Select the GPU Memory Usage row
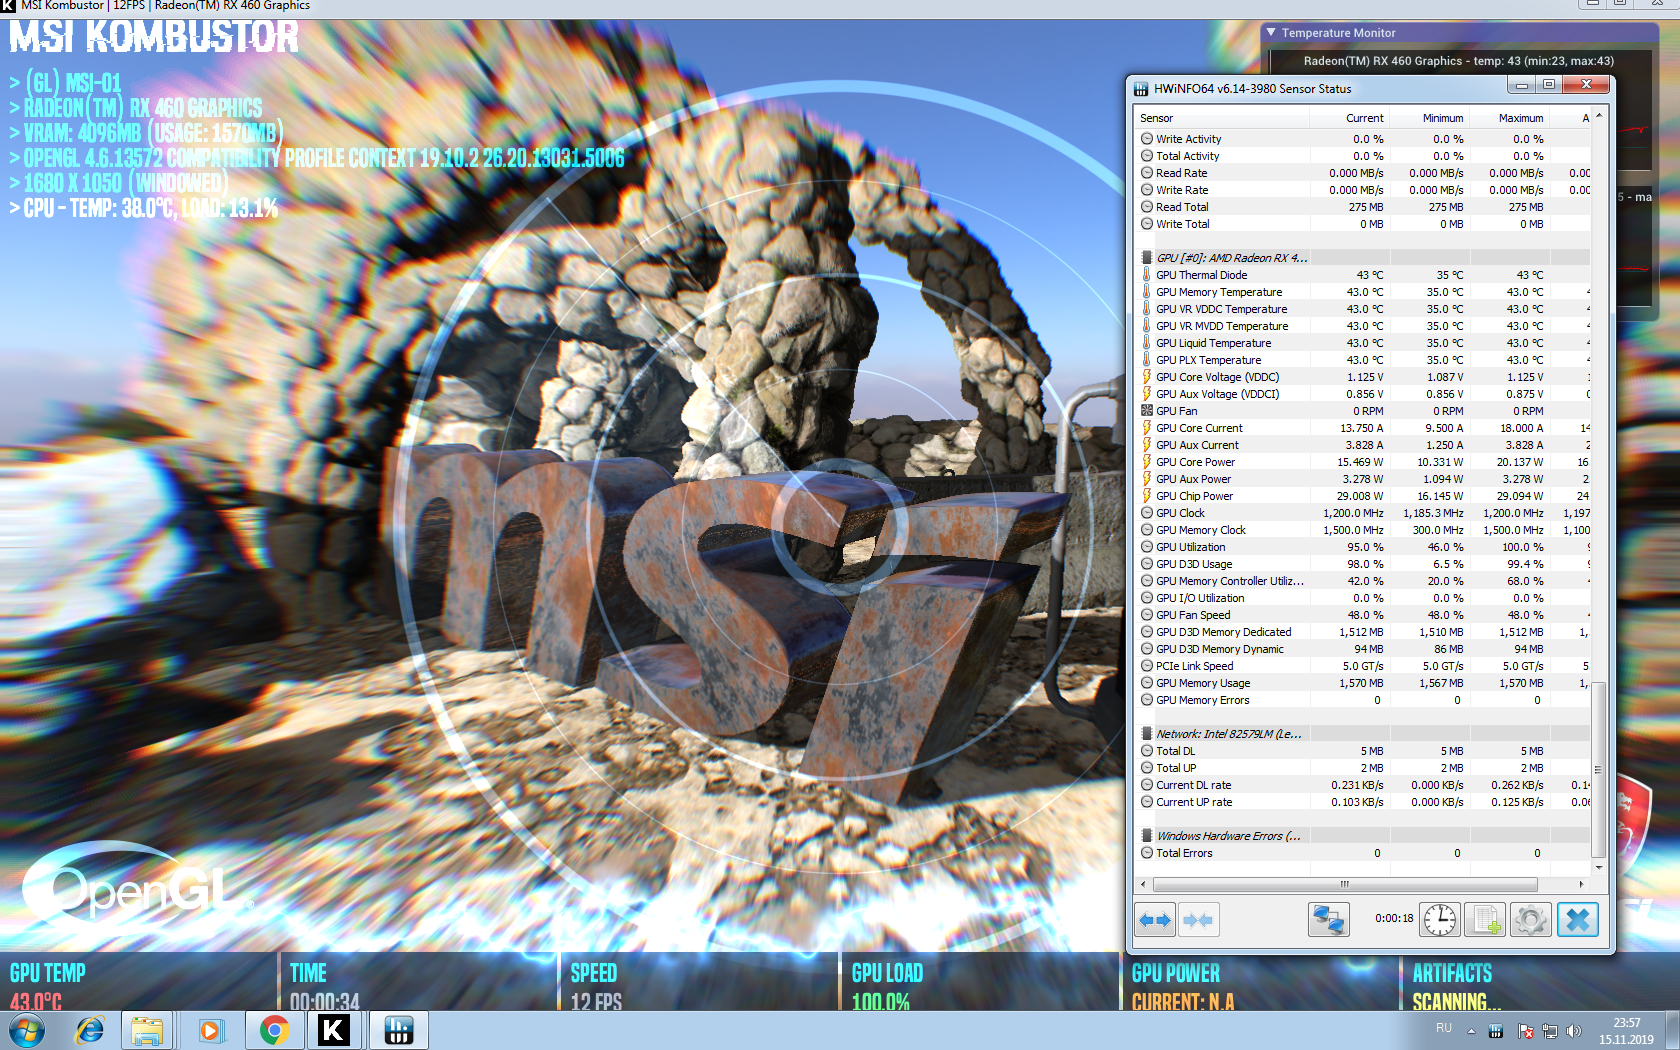Viewport: 1680px width, 1050px height. click(x=1364, y=683)
